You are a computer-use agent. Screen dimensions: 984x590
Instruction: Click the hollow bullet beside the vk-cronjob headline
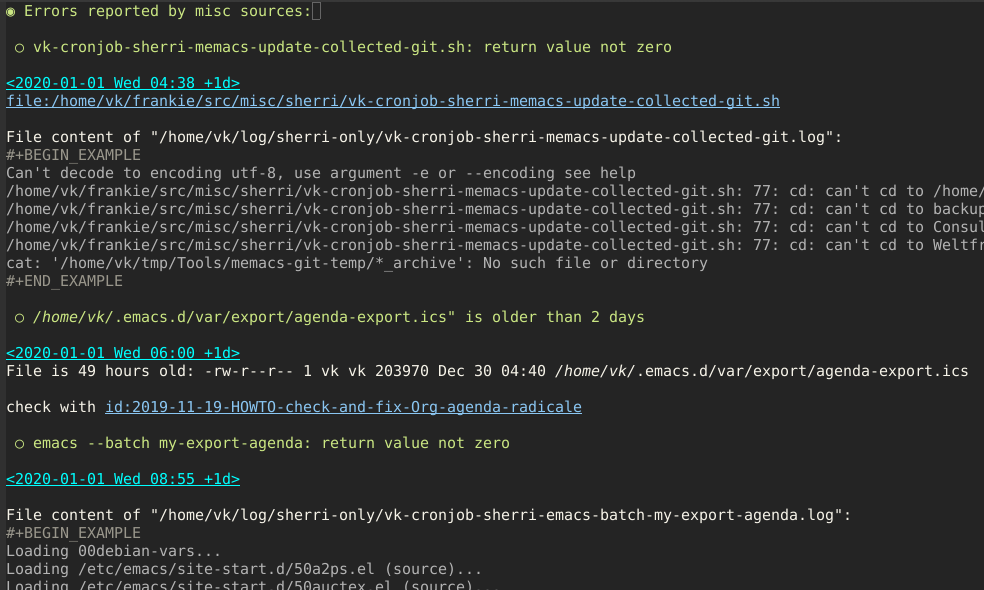18,46
